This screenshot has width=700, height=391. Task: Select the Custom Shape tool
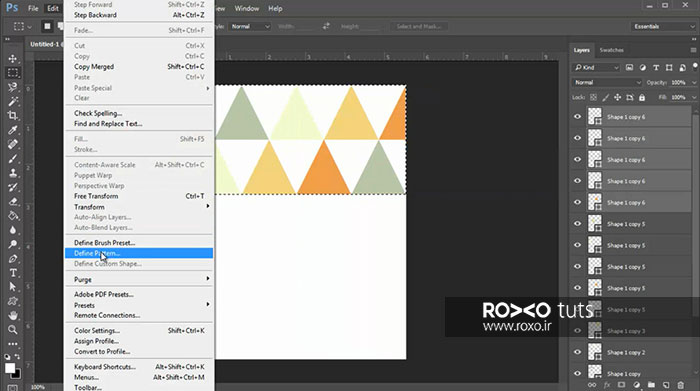pyautogui.click(x=12, y=301)
